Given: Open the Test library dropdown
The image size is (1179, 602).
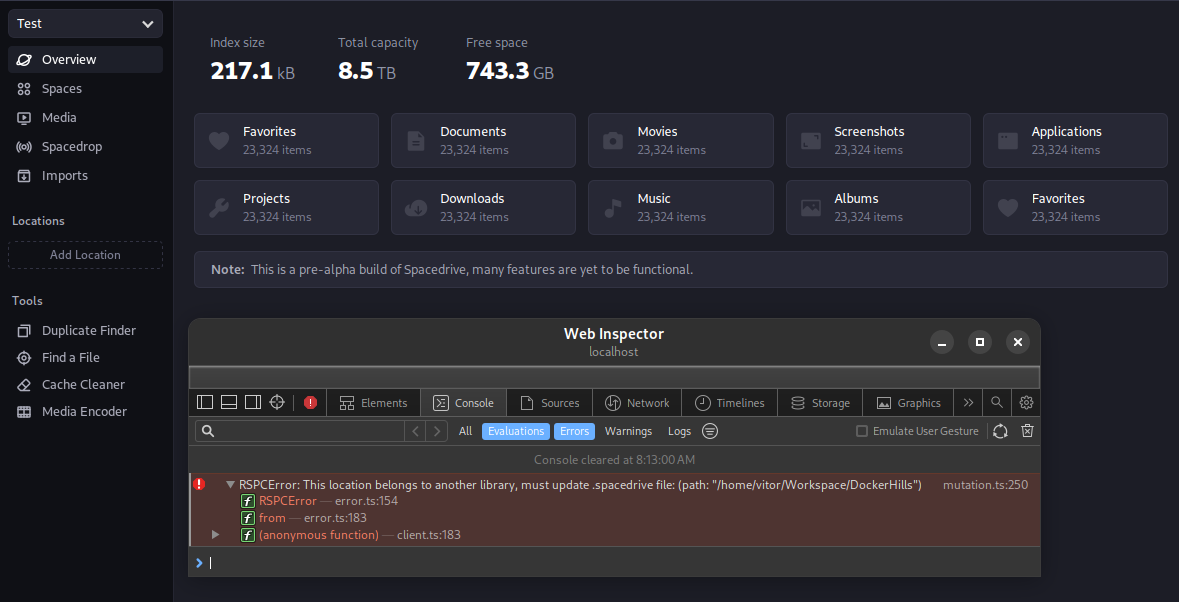Looking at the screenshot, I should [x=85, y=22].
